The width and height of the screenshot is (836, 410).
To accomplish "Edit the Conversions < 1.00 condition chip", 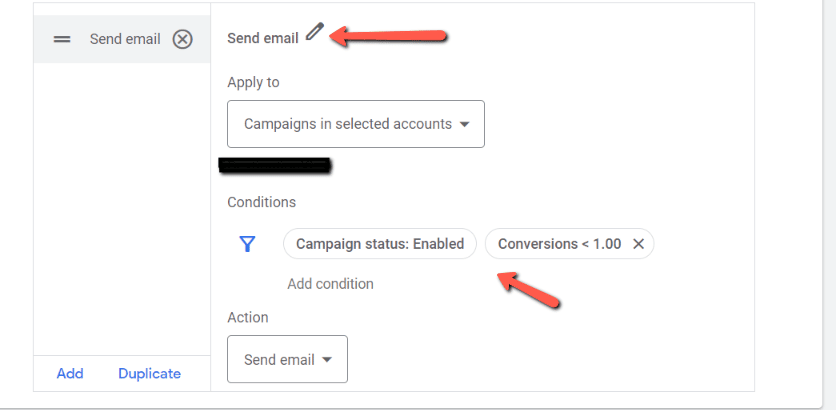I will coord(559,244).
